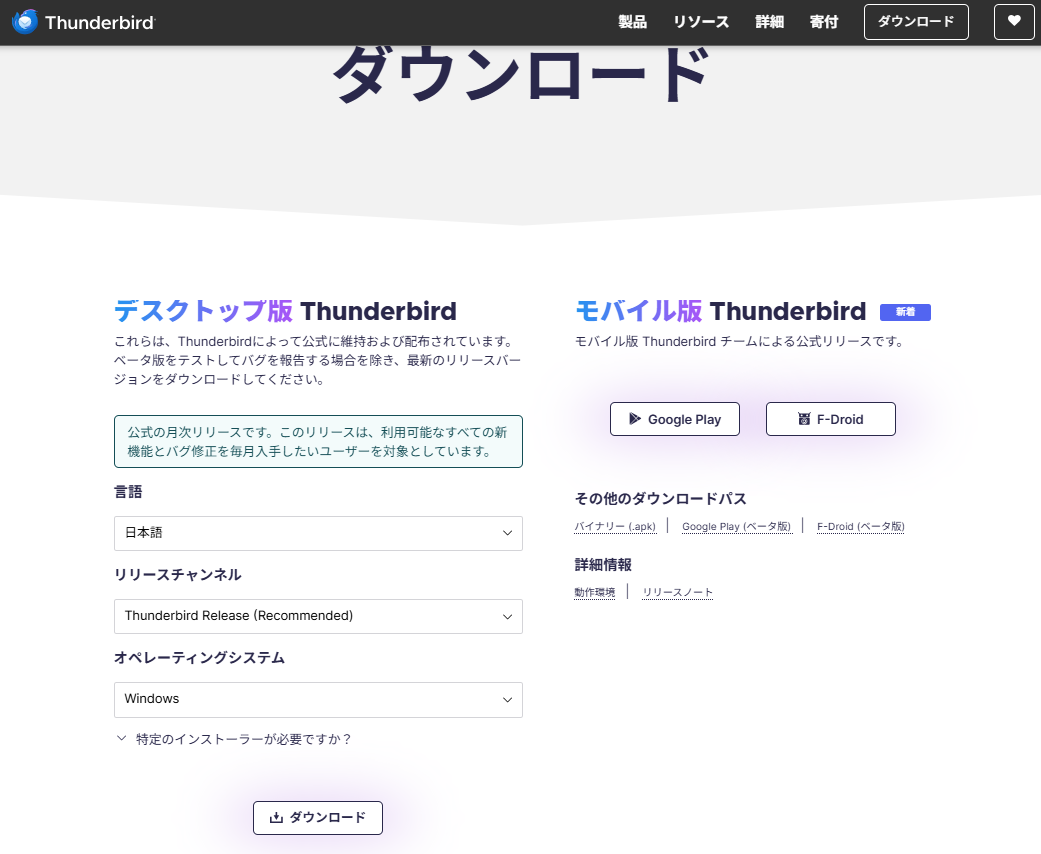Click the 新着 badge
Screen dimensions: 1041x854
click(905, 312)
